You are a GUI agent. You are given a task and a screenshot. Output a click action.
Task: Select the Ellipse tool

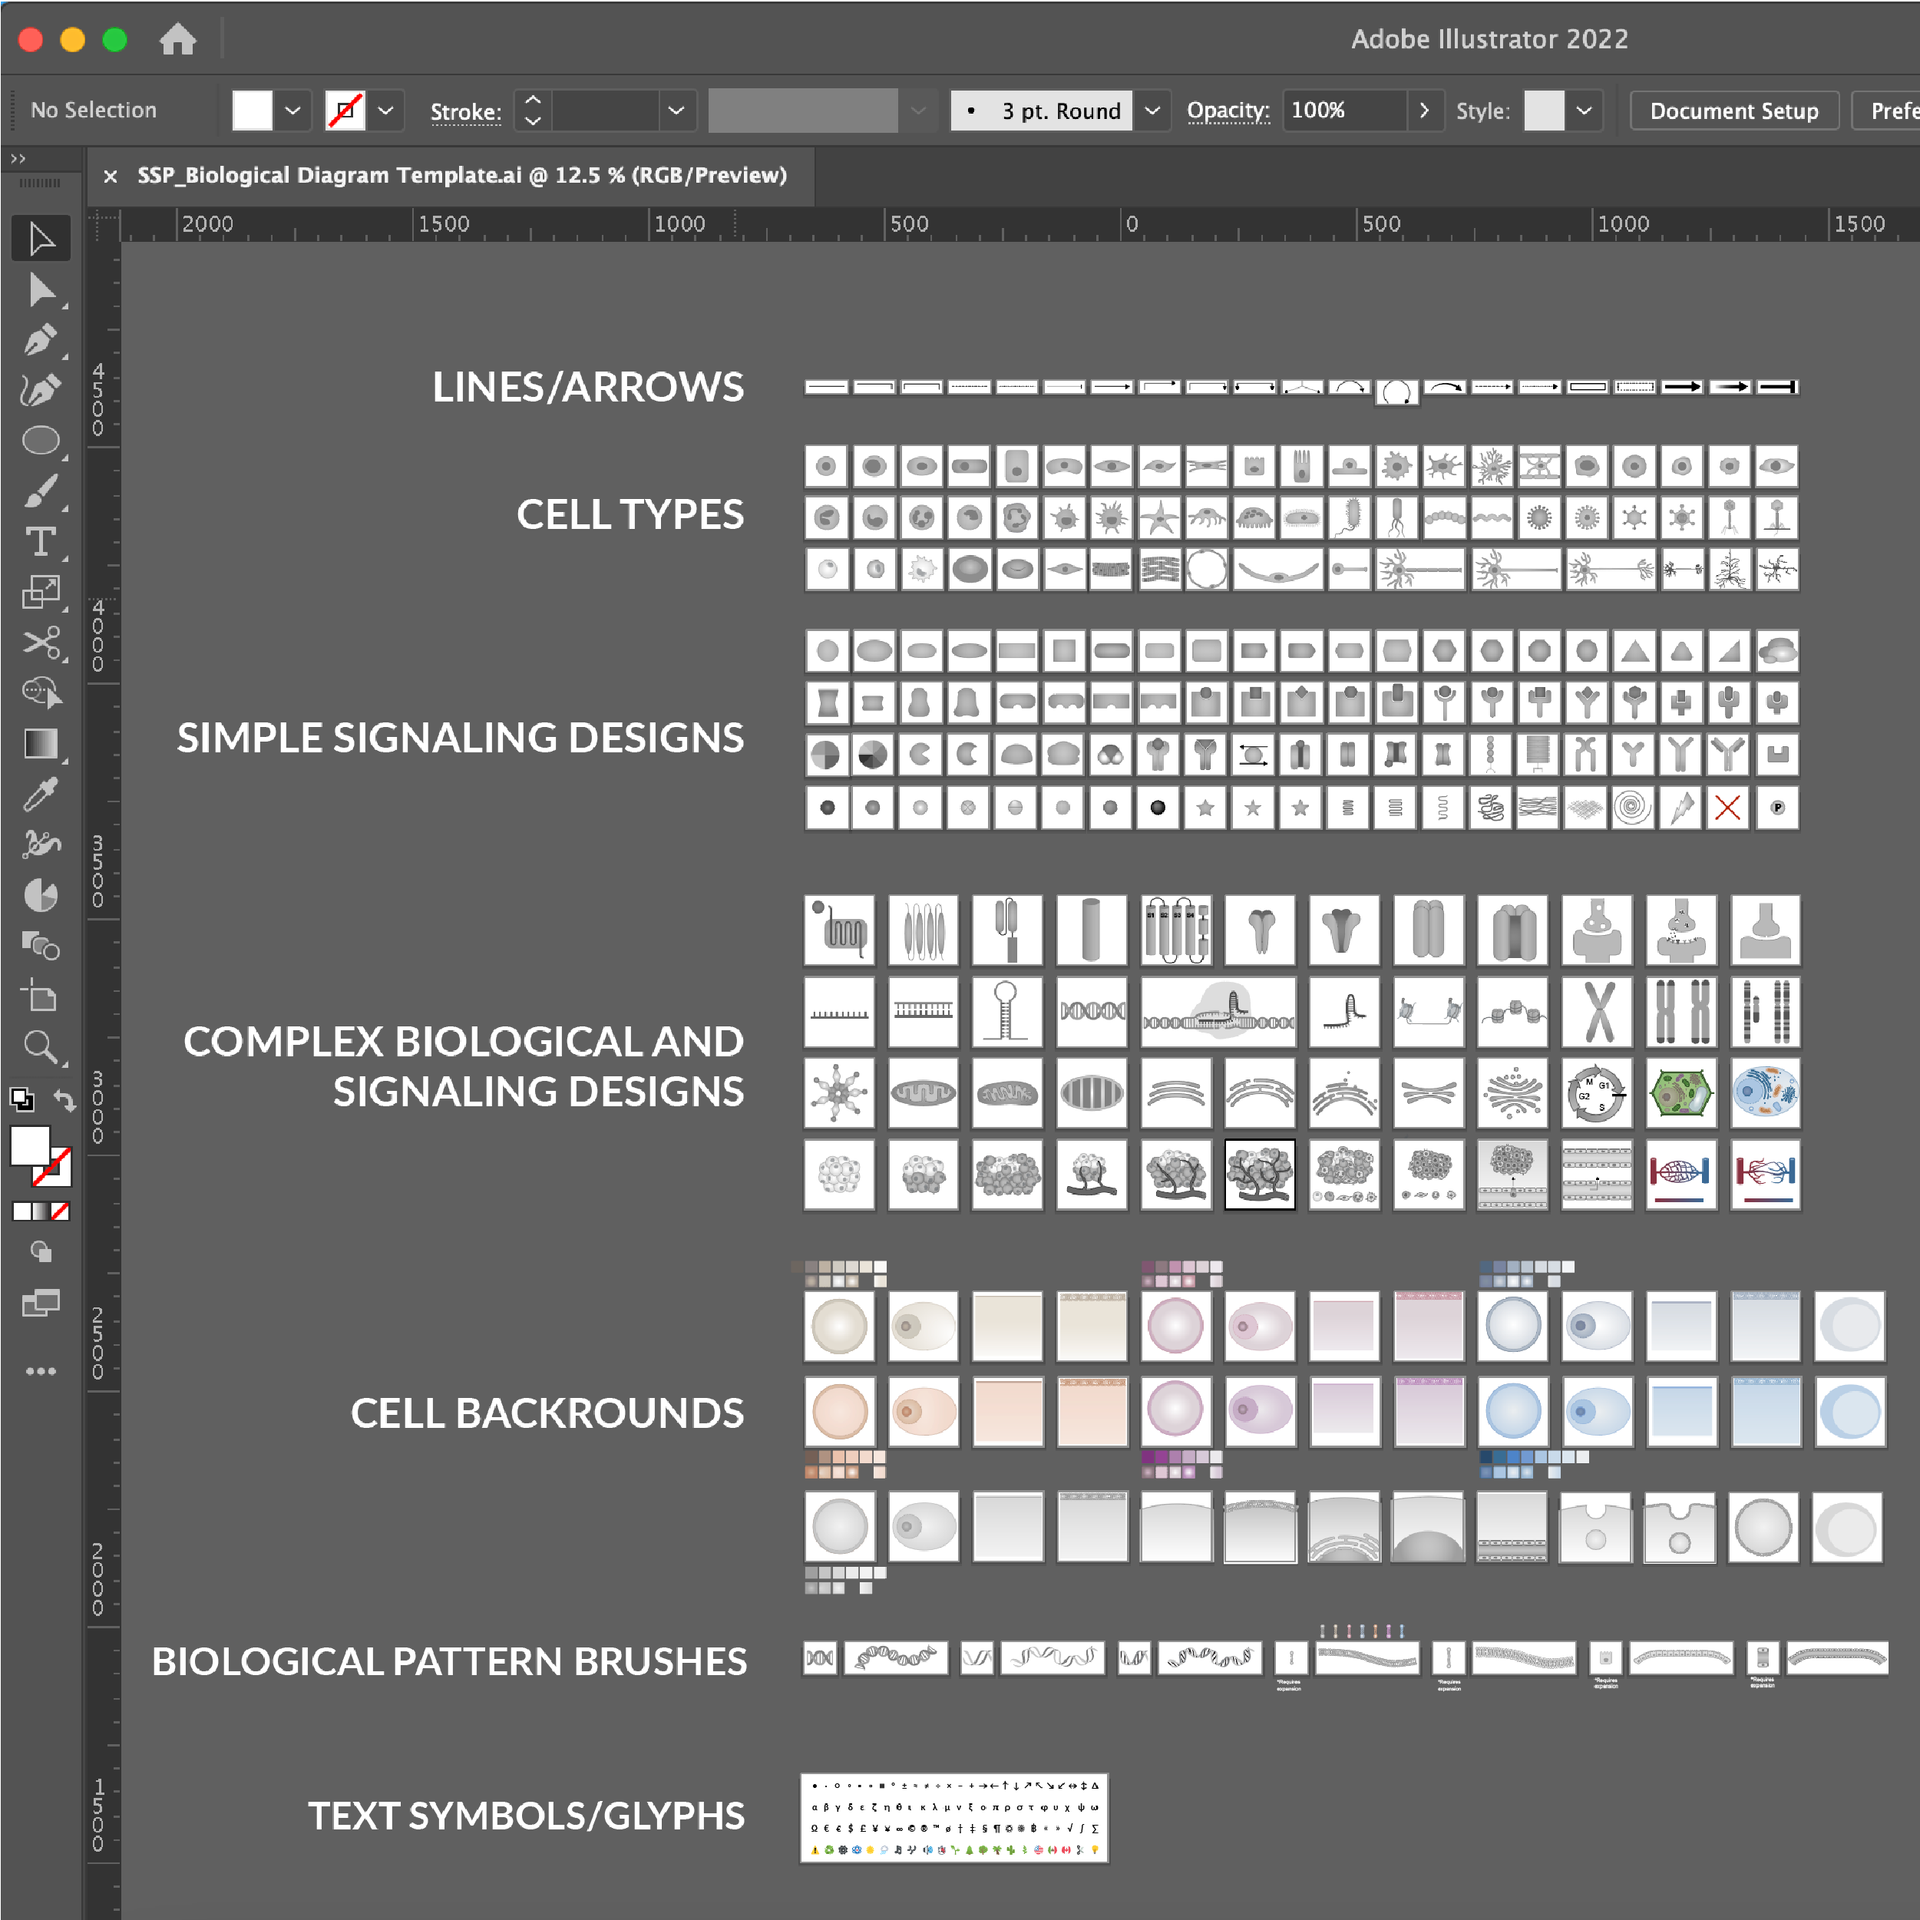41,441
